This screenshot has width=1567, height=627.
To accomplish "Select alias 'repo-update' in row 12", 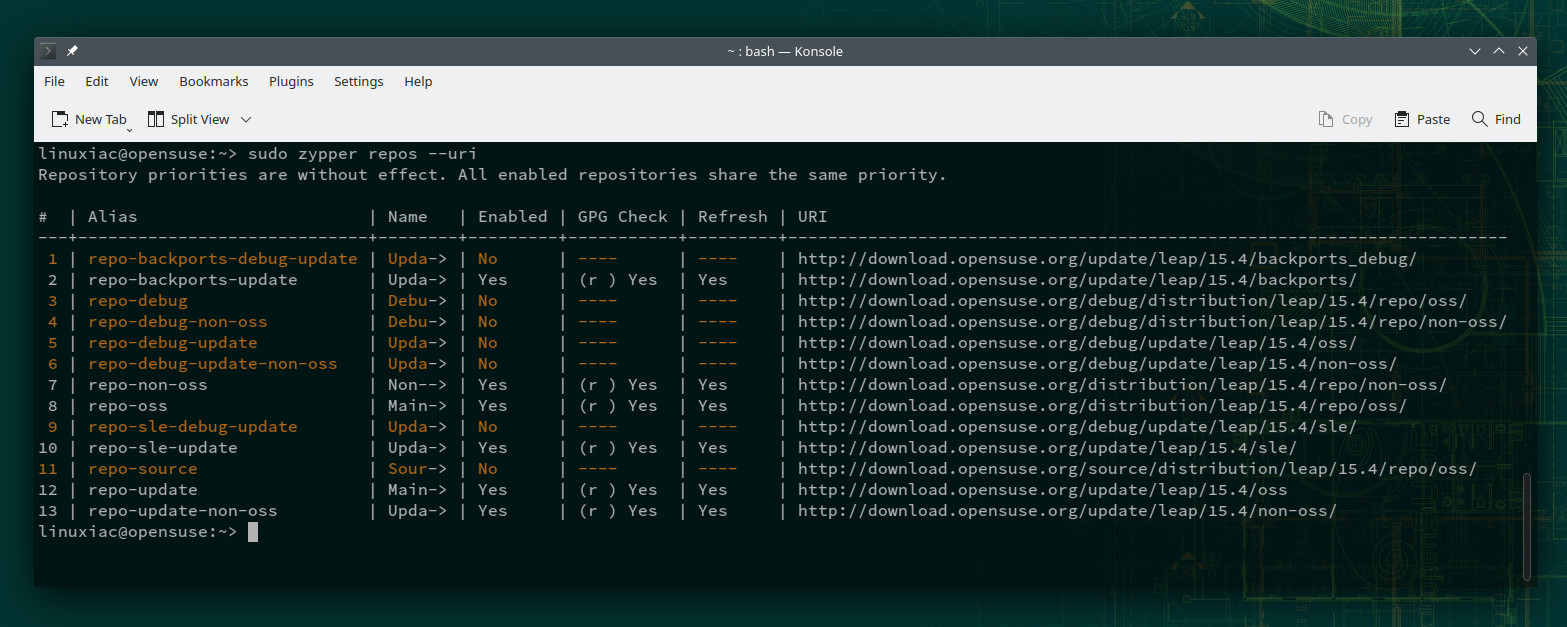I will click(143, 489).
